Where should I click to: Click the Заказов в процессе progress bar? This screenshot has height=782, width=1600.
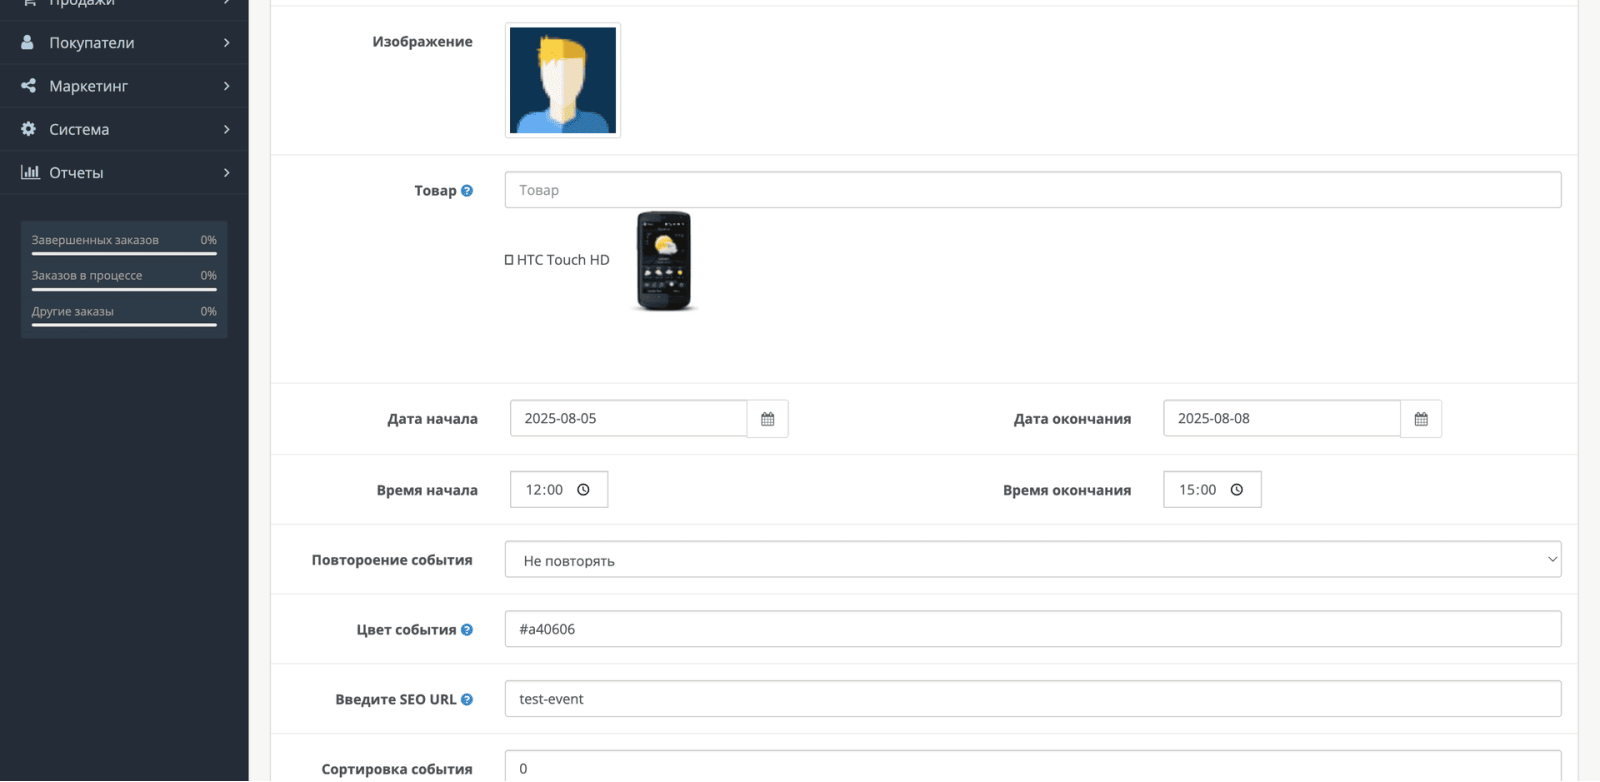(x=124, y=290)
